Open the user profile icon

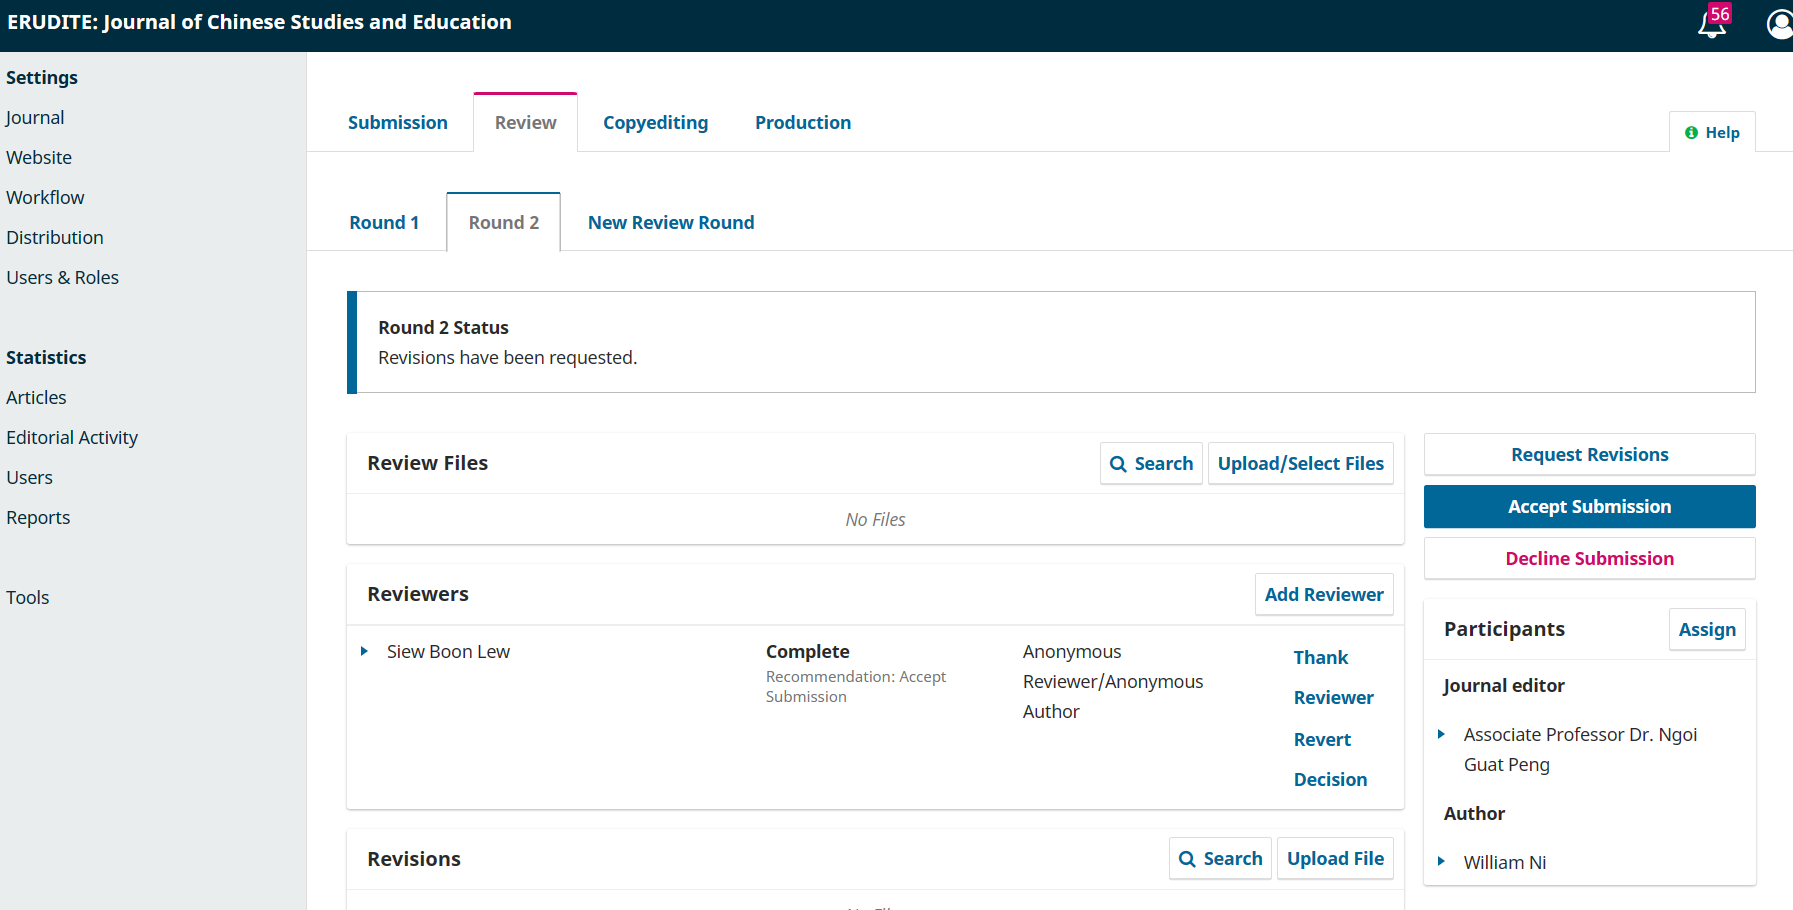[1779, 24]
